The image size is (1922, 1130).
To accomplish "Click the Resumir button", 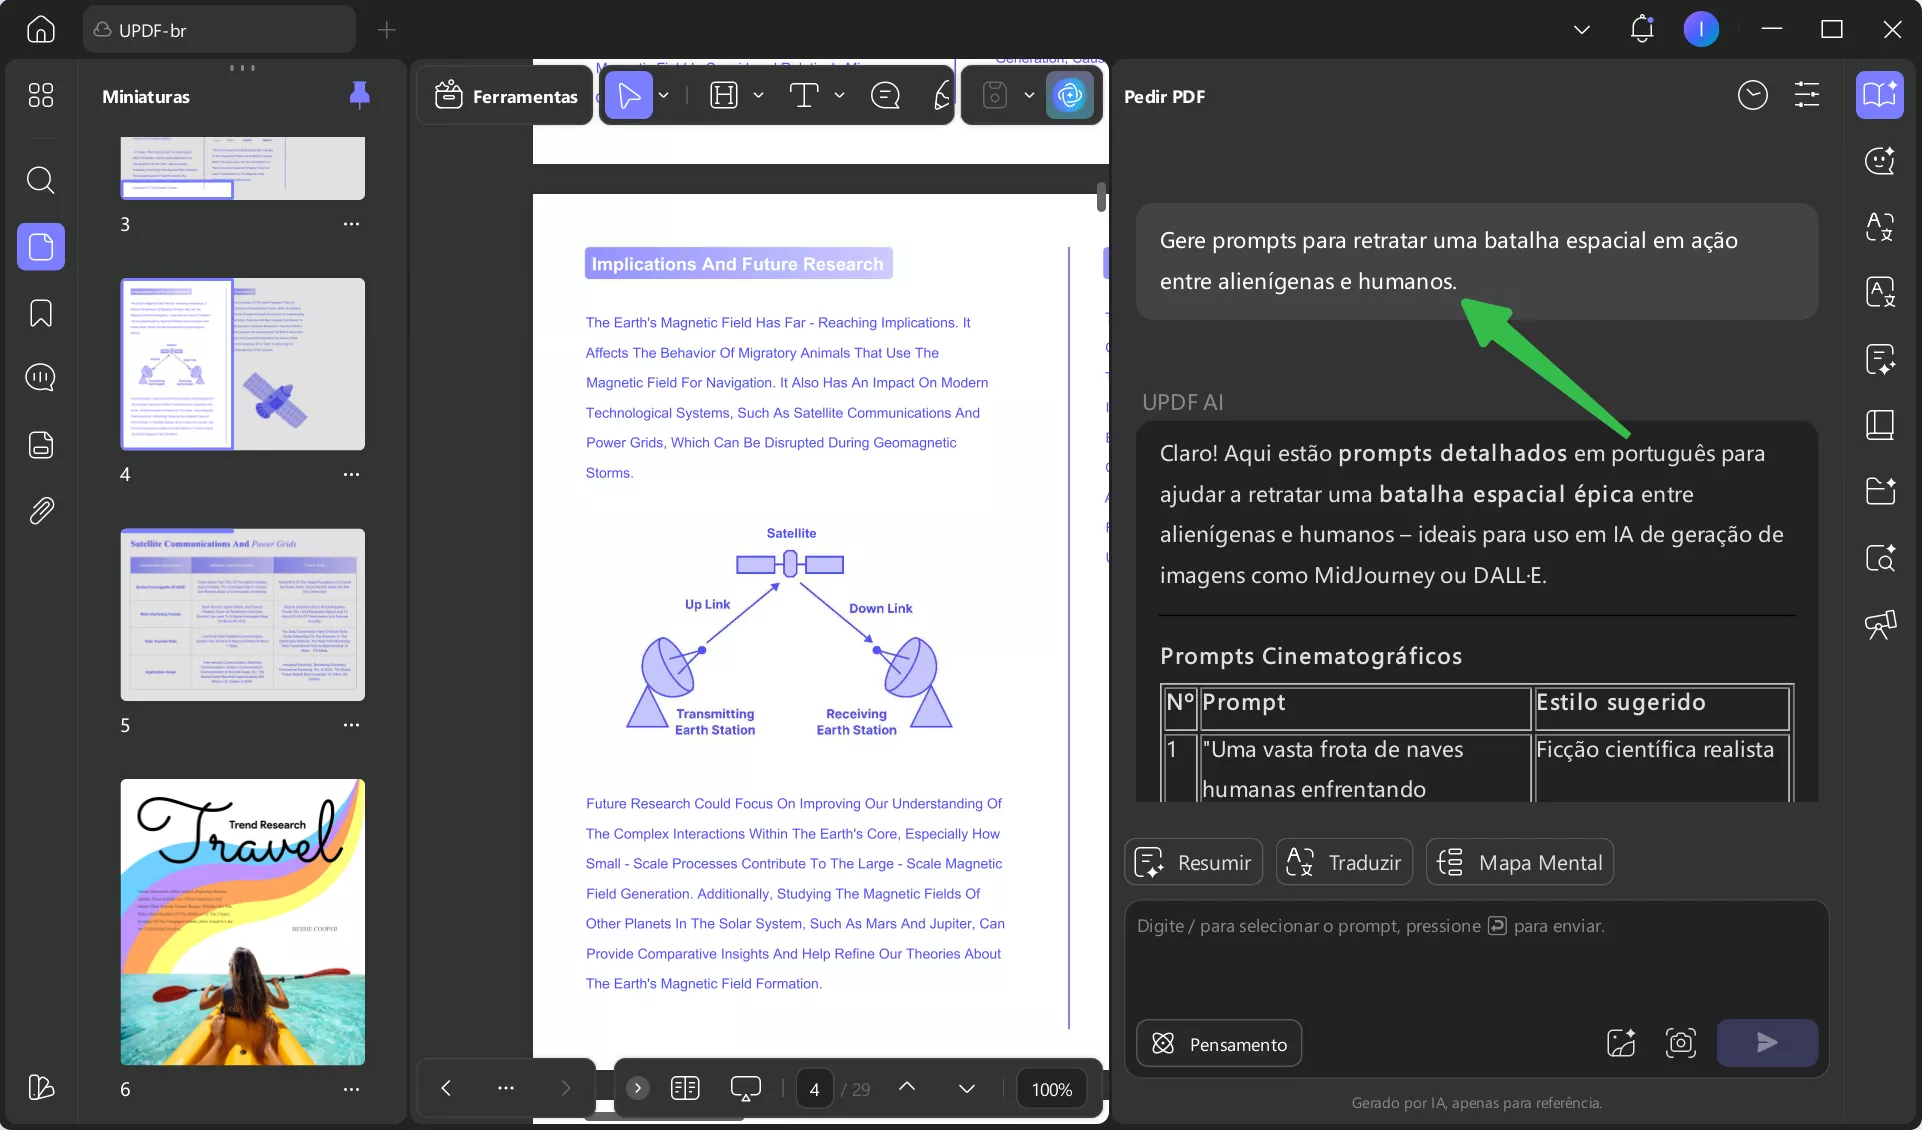I will (1193, 862).
